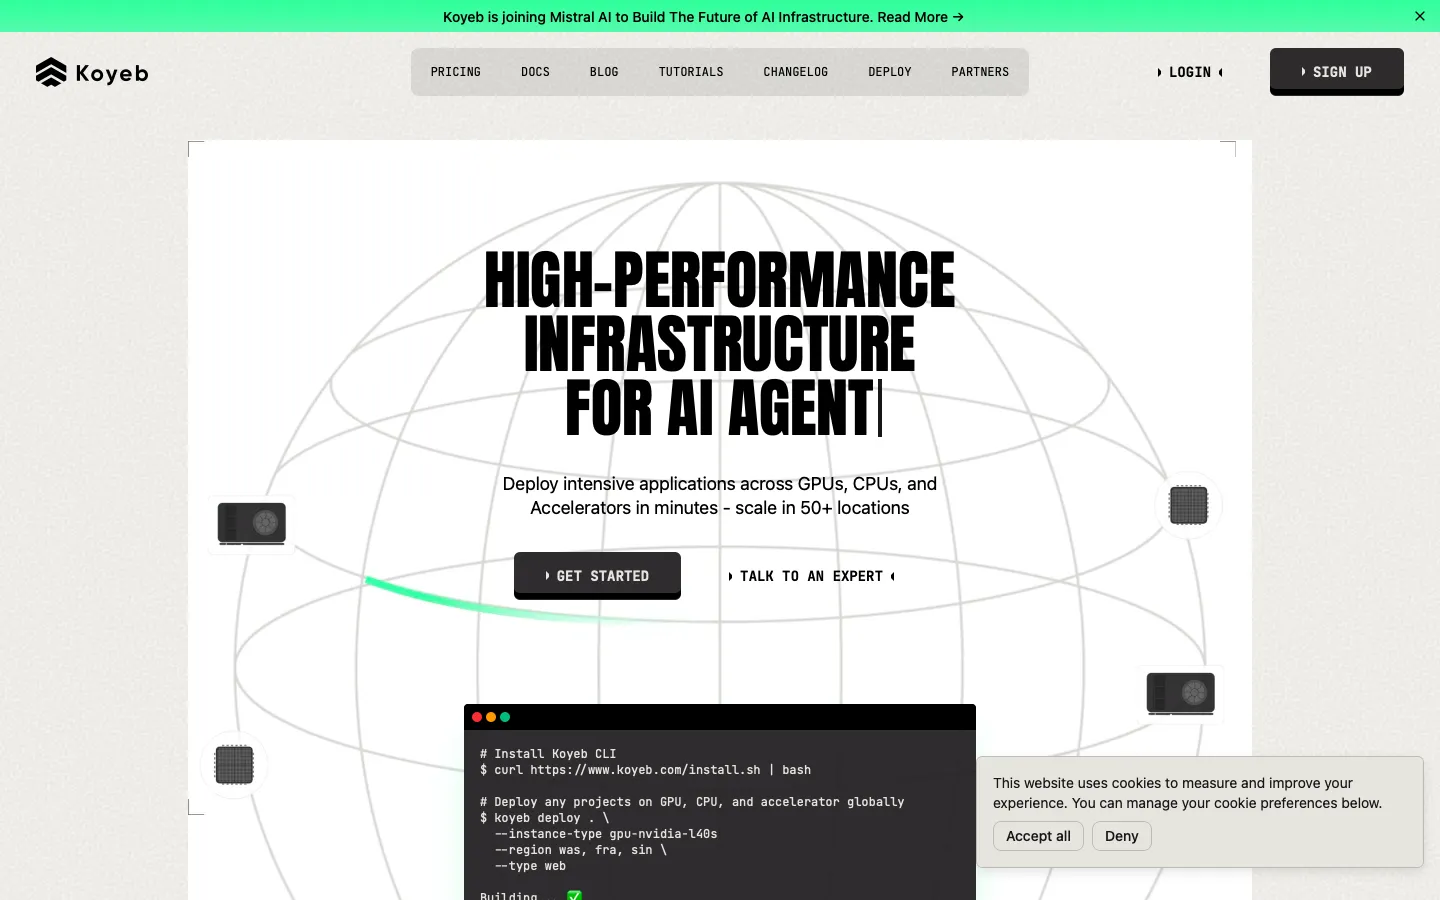The width and height of the screenshot is (1440, 900).
Task: Click the '# Install Koyeb CLI' comment line
Action: point(548,754)
